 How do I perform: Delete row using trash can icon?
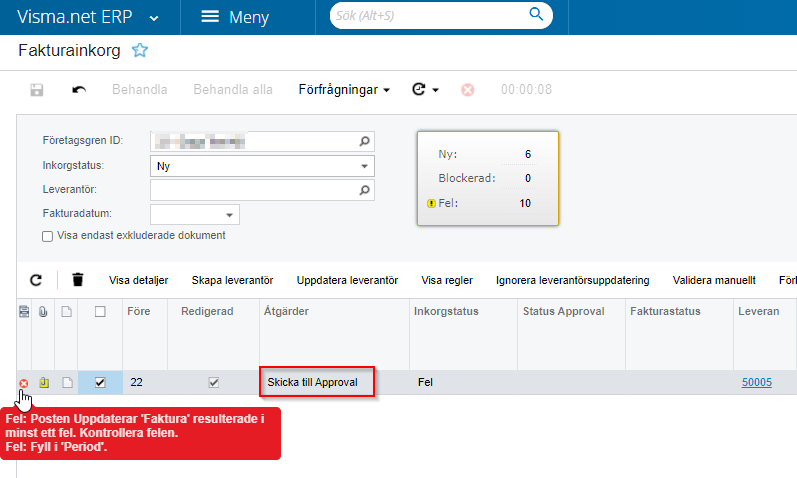tap(77, 280)
